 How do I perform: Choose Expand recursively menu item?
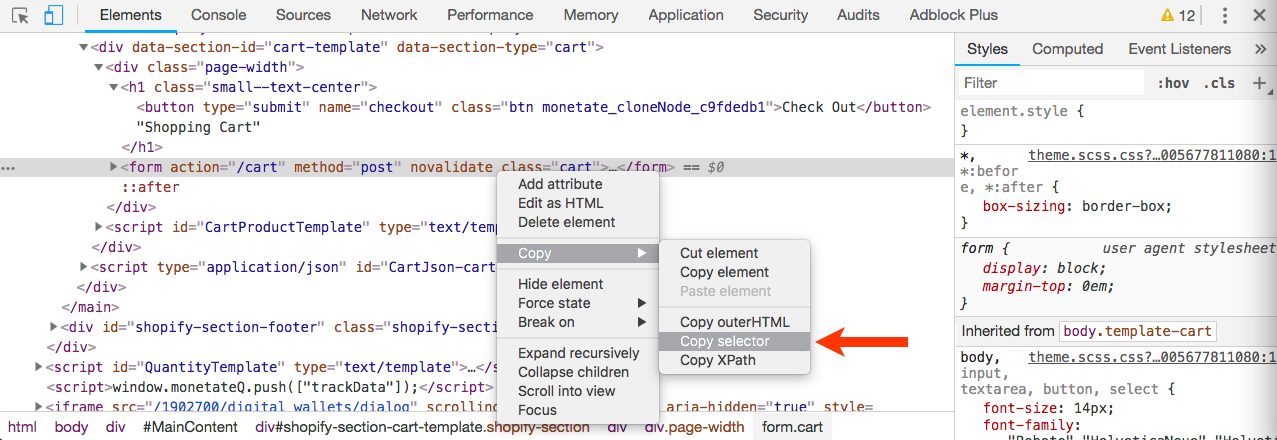click(x=578, y=353)
